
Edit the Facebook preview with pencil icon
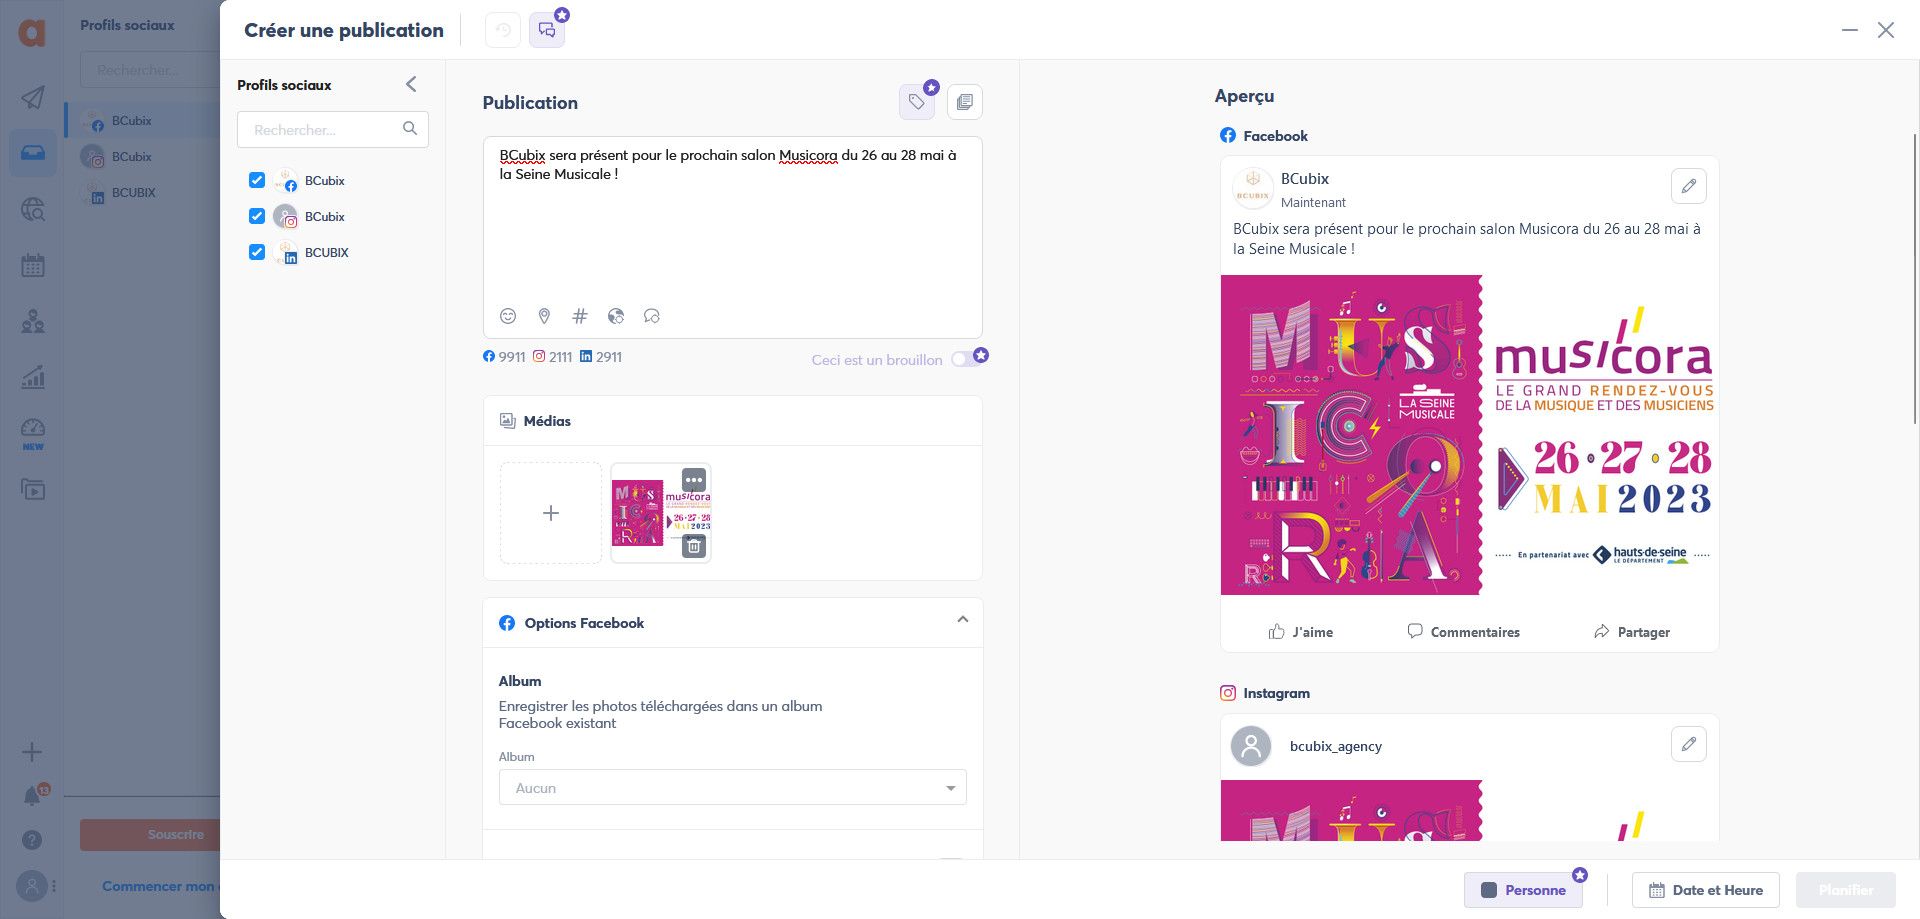[1689, 186]
